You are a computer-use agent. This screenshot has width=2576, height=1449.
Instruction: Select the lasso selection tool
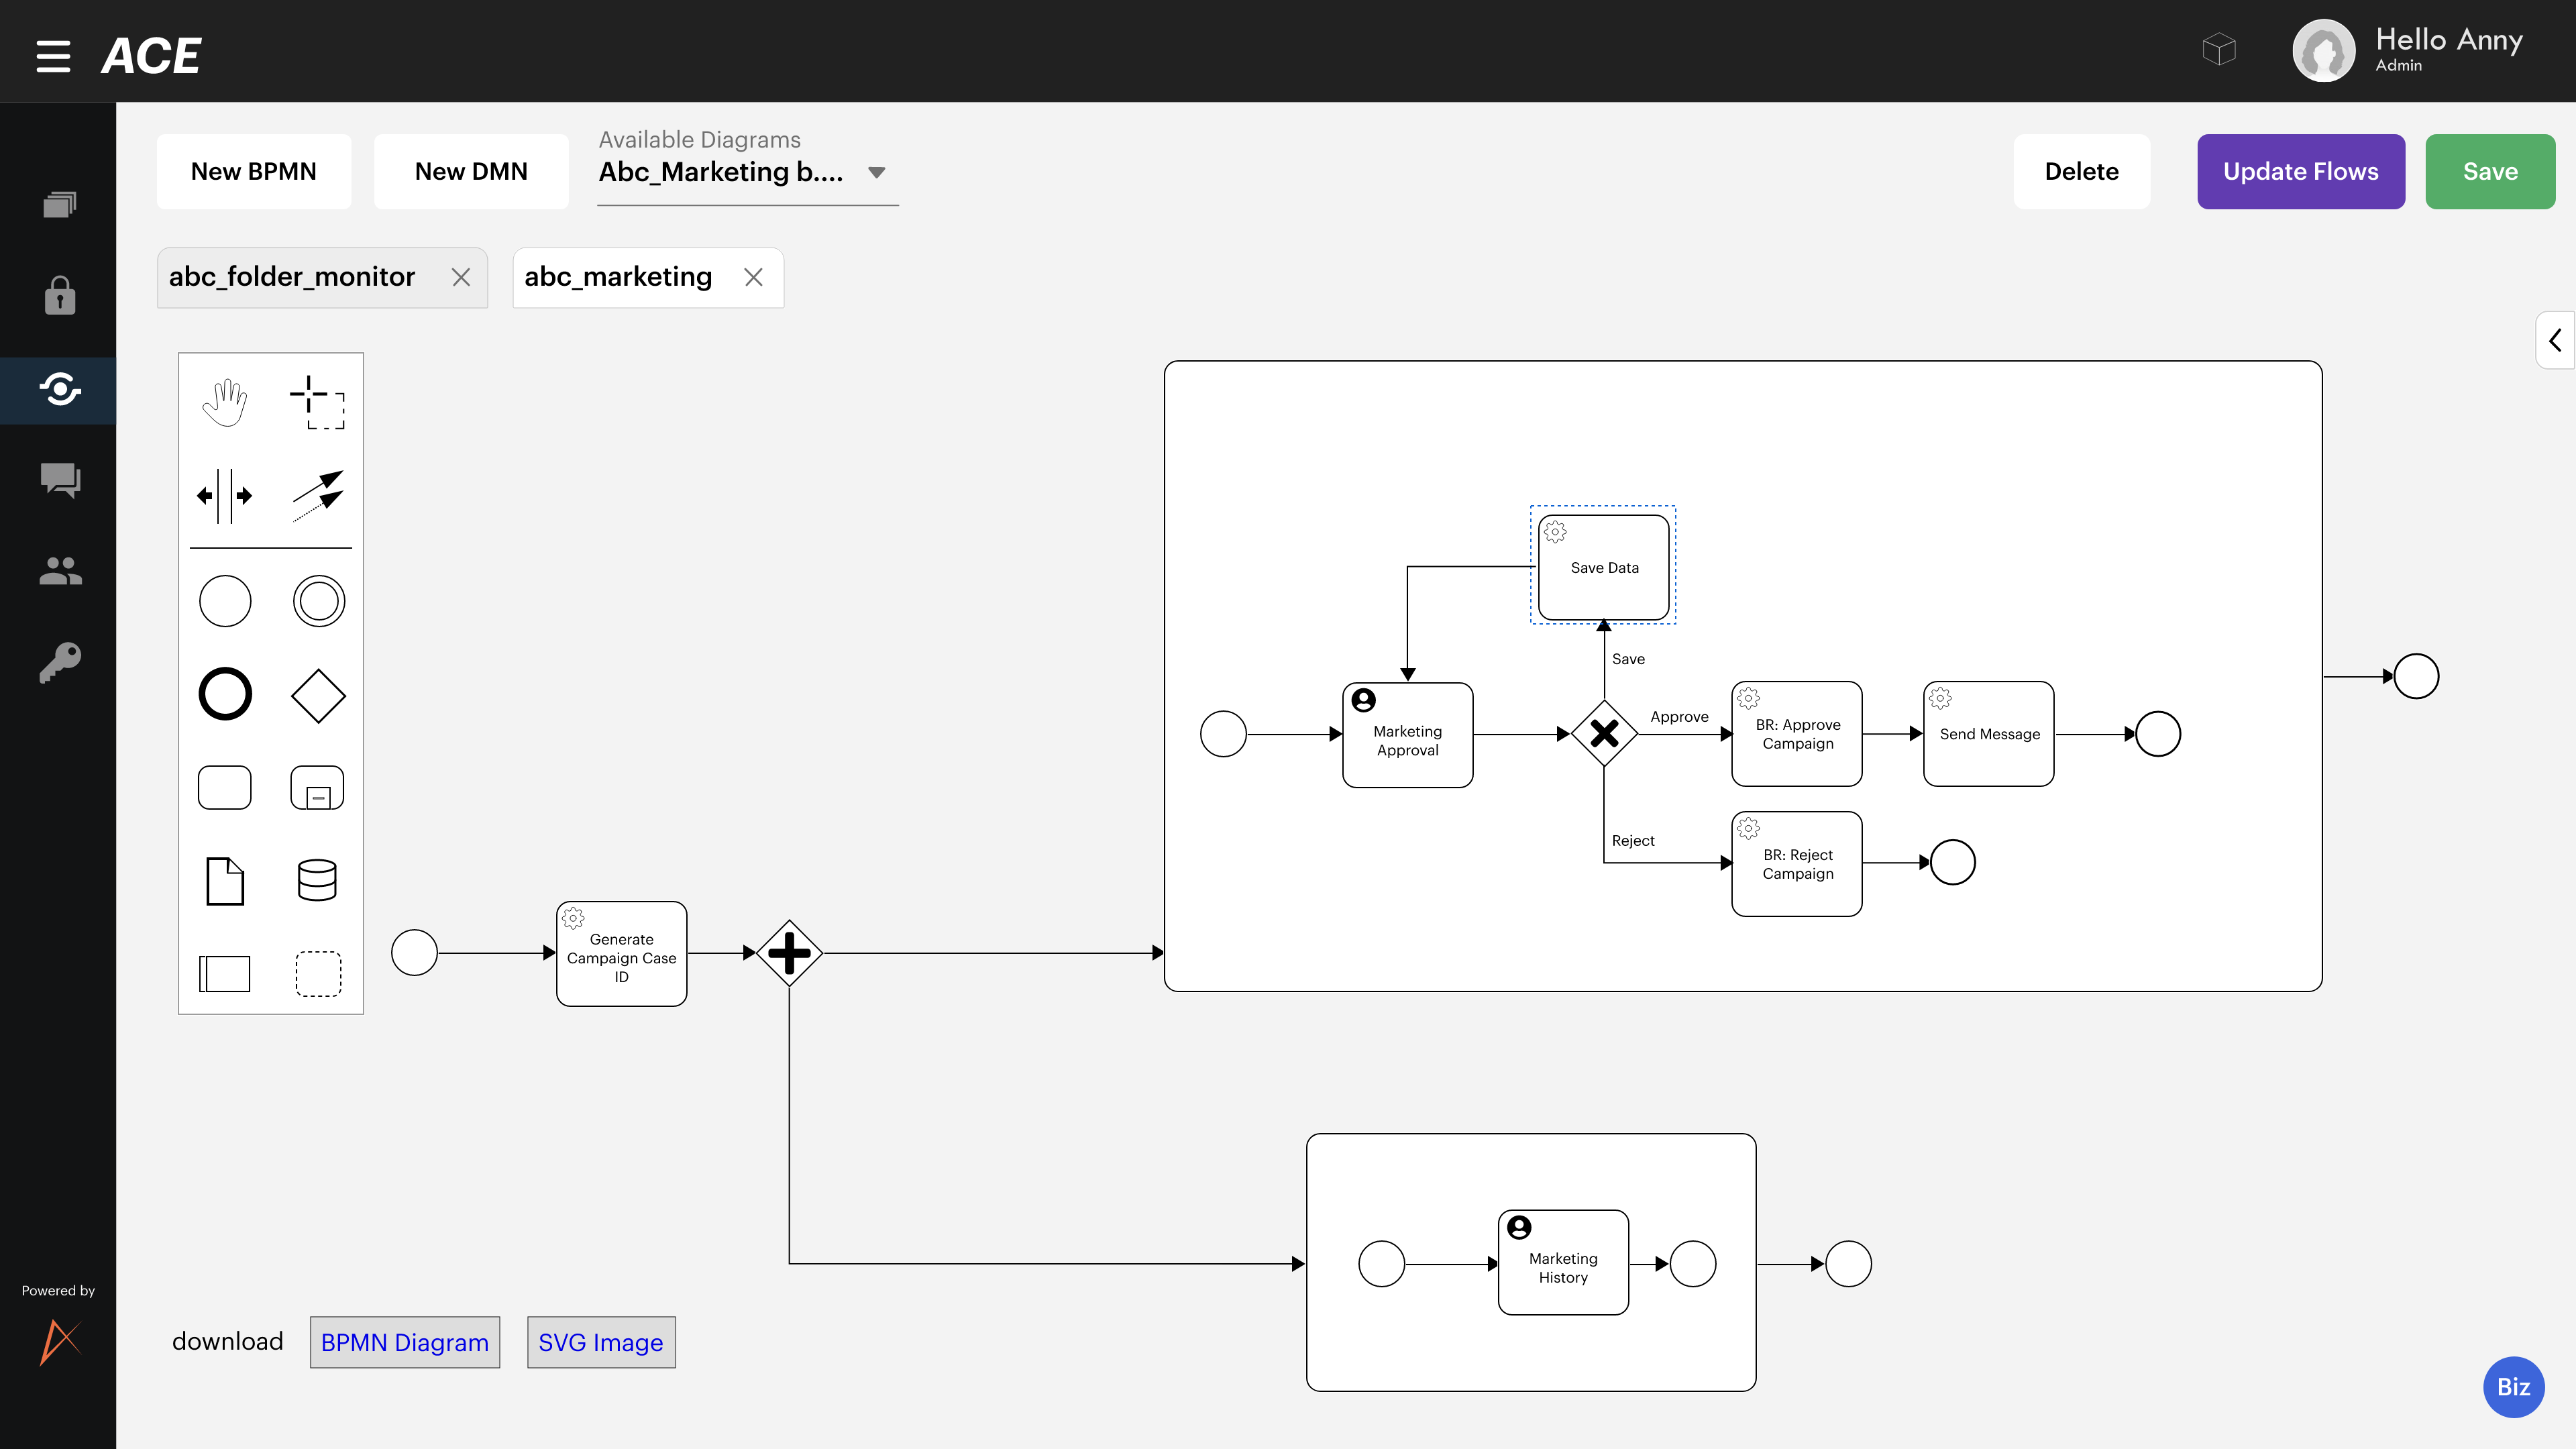pyautogui.click(x=317, y=402)
